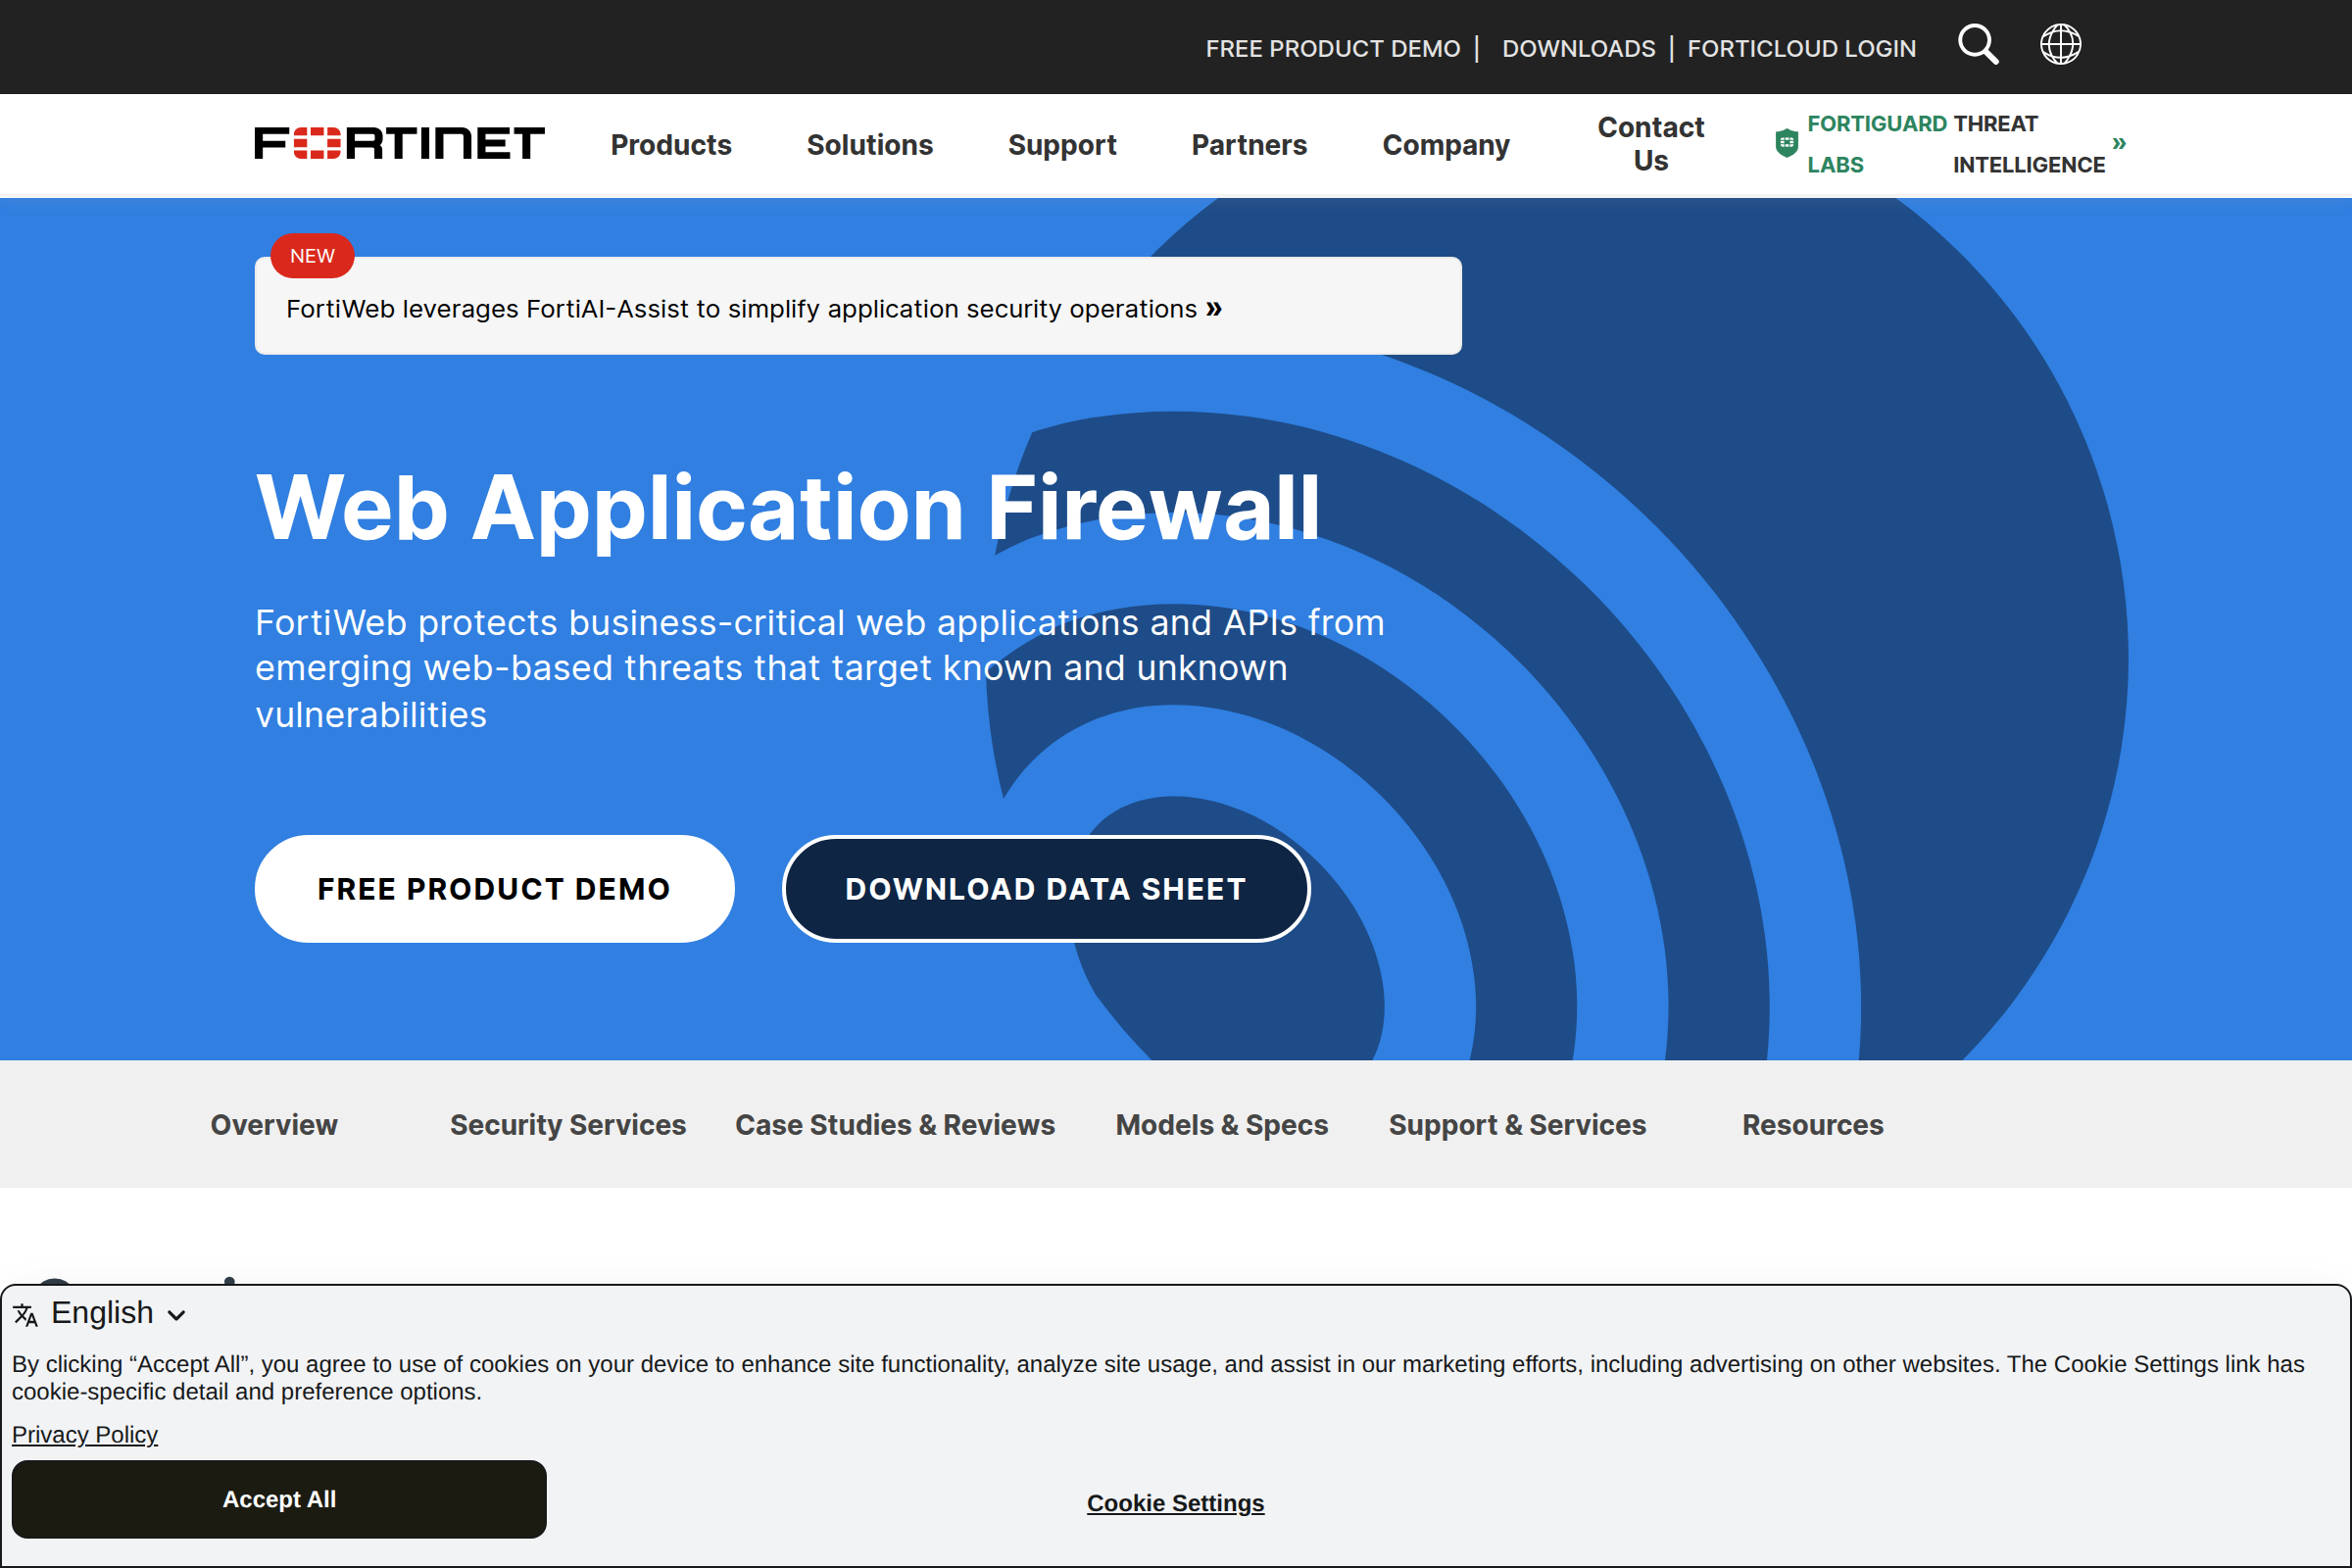
Task: Open the Solutions menu
Action: coord(869,145)
